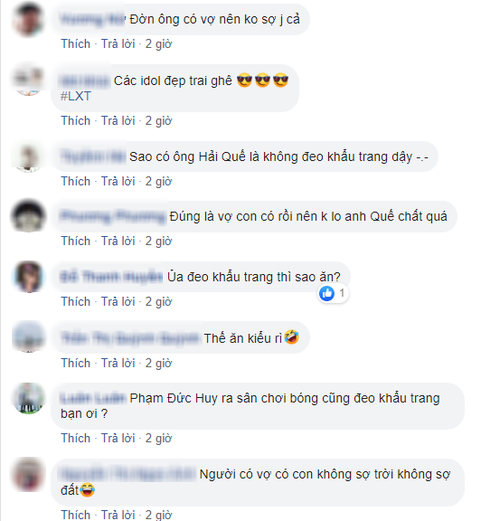Click Thích under "Phạm Đức Huy ra sân" comment
Screen dimensions: 490x521
(x=76, y=438)
